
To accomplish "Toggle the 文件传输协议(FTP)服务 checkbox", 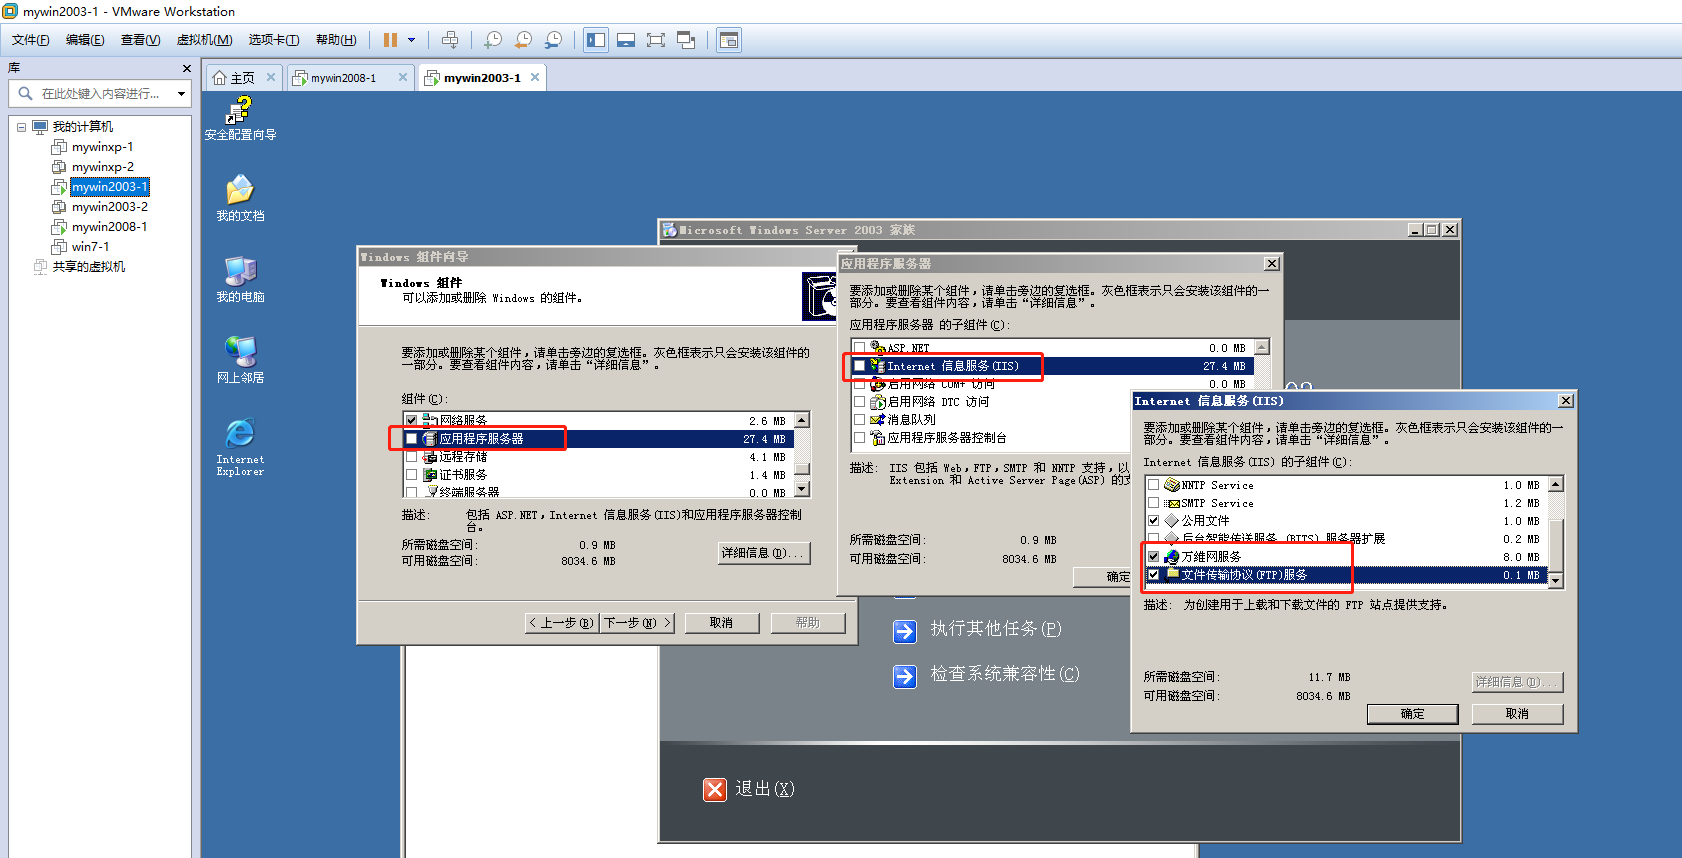I will tap(1153, 575).
